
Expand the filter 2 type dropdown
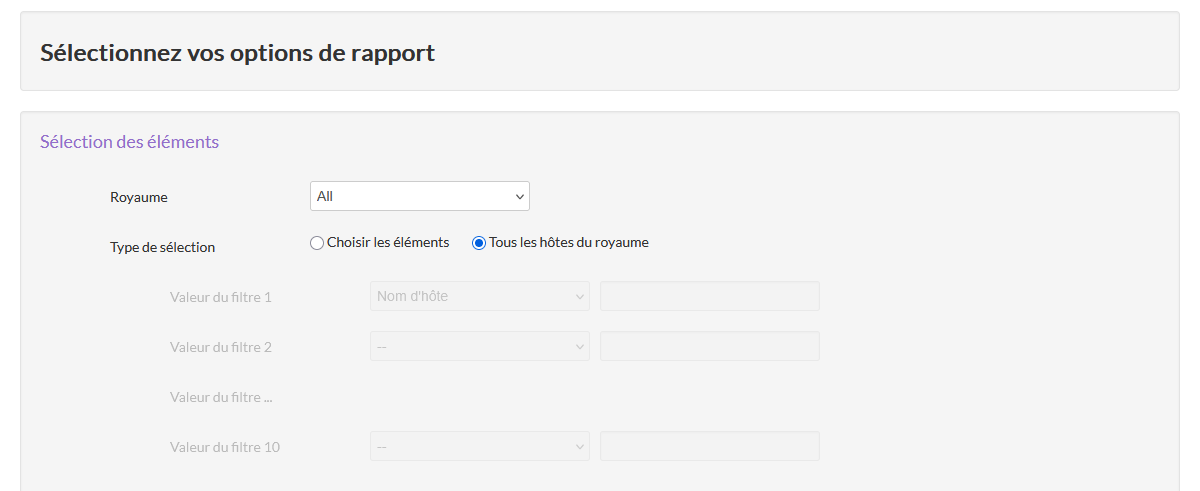479,346
